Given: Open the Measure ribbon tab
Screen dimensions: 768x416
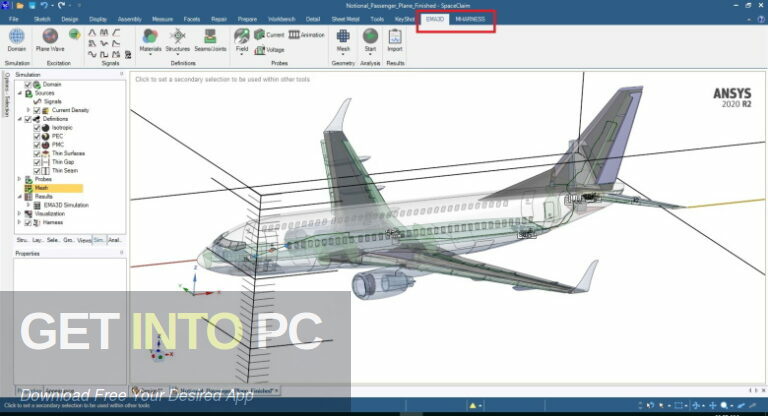Looking at the screenshot, I should (162, 19).
